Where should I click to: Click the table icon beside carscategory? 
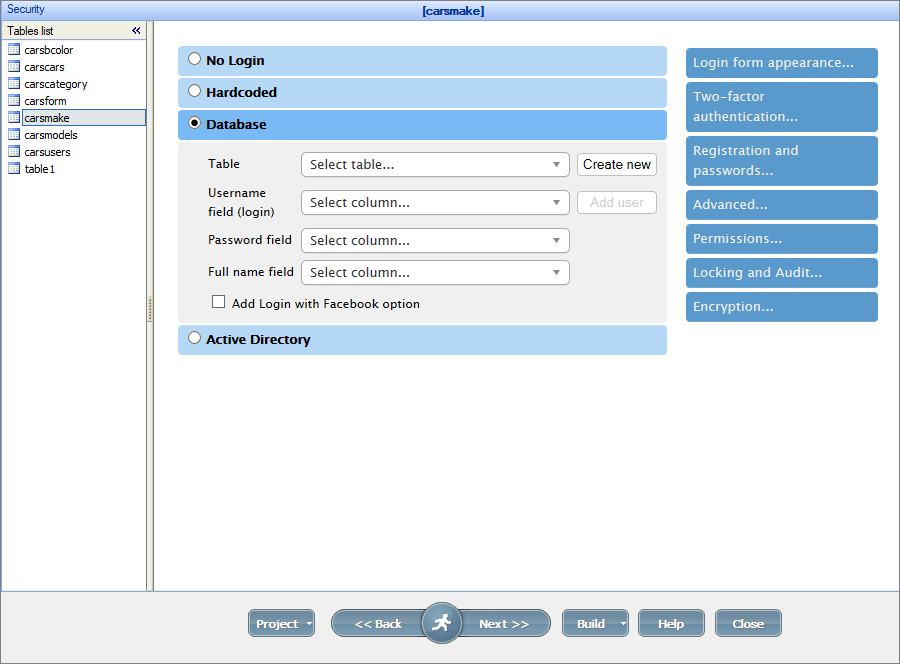click(x=14, y=83)
